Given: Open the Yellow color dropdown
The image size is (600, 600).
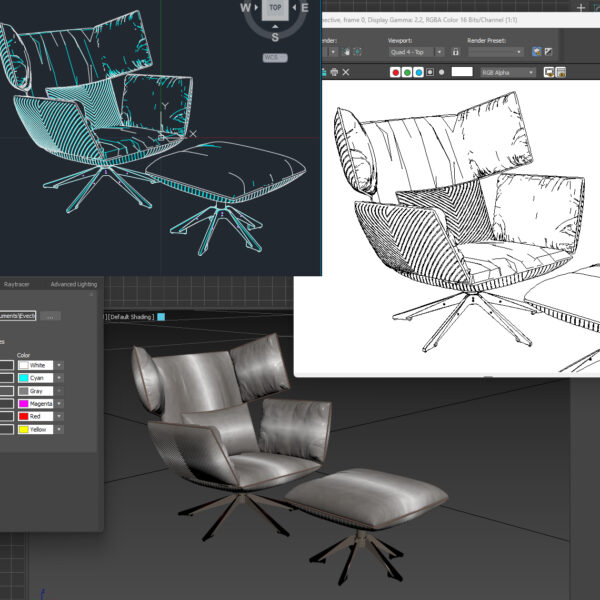Looking at the screenshot, I should pos(59,429).
